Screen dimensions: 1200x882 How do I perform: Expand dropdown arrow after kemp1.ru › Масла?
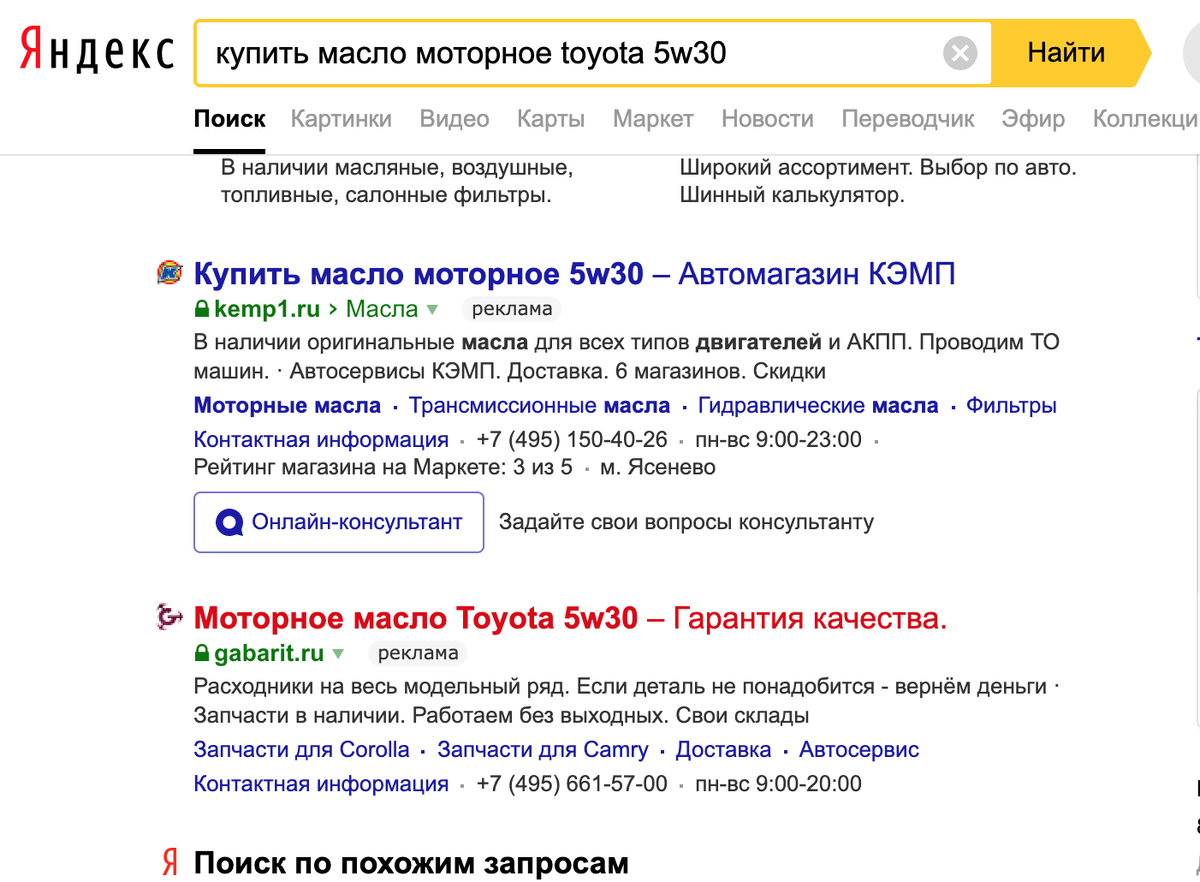click(x=432, y=310)
